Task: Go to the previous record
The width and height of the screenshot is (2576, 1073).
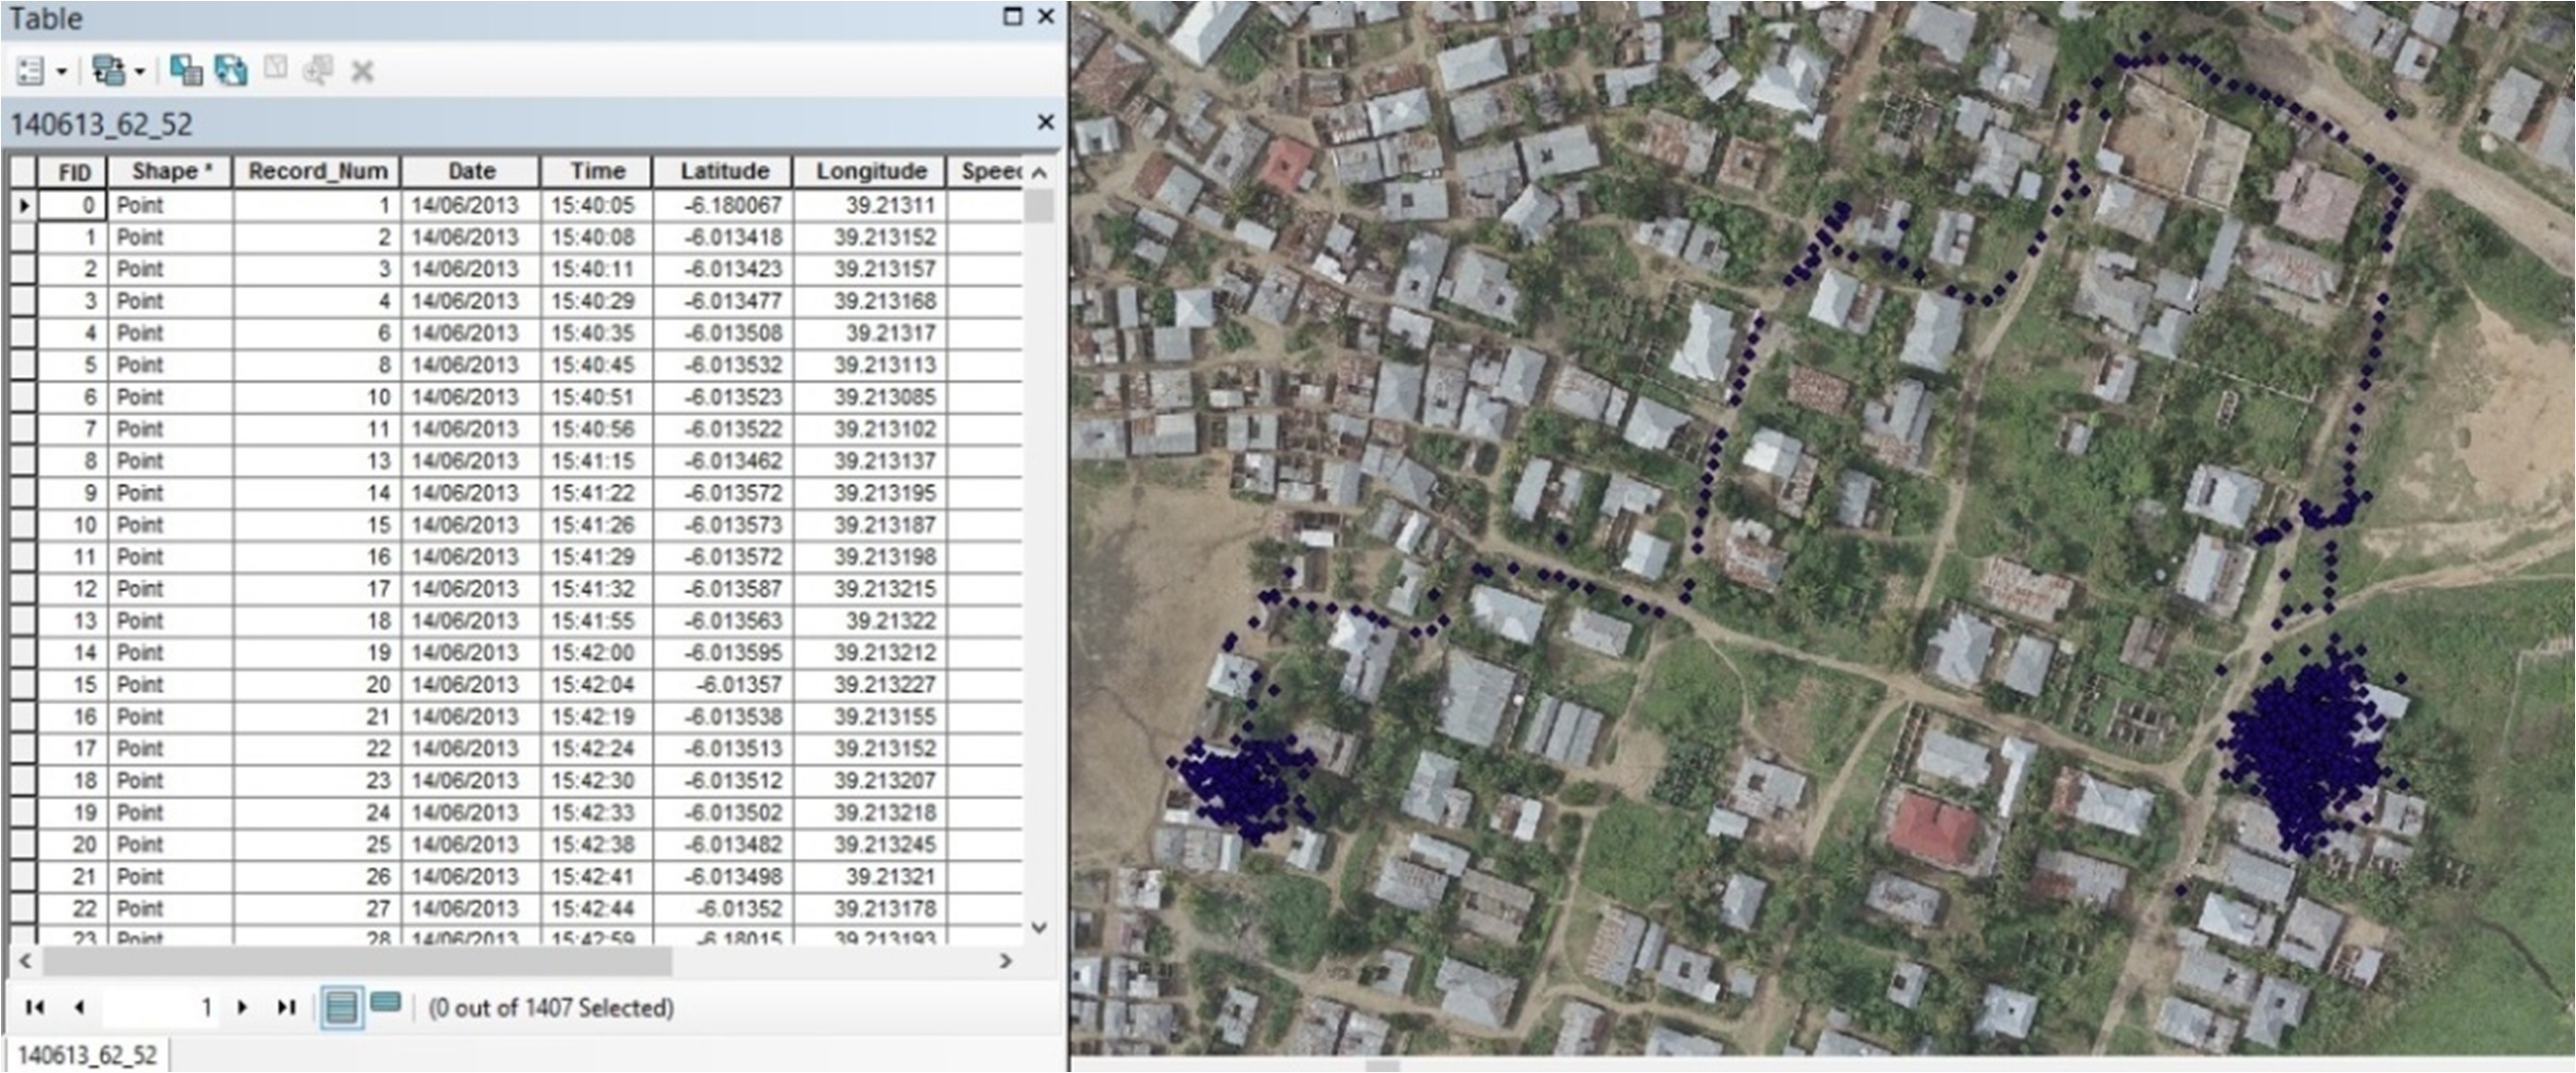Action: pyautogui.click(x=79, y=1007)
